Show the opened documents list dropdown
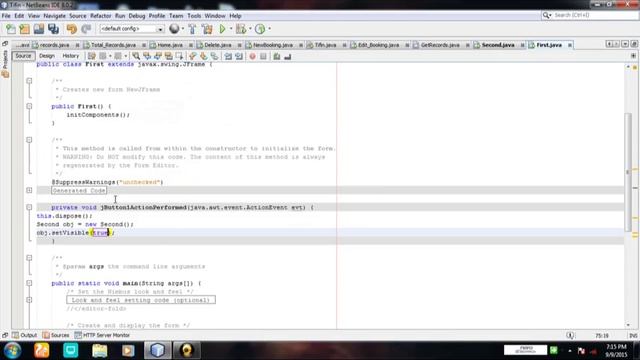 pos(625,44)
